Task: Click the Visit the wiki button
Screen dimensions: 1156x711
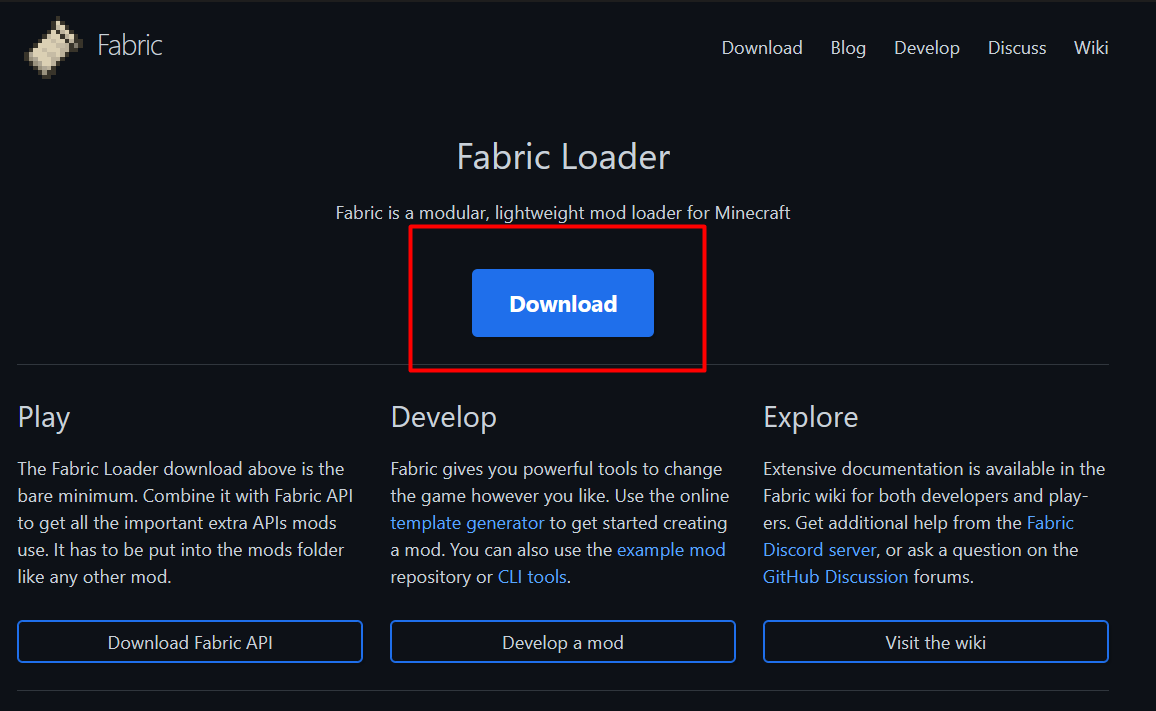Action: click(936, 642)
